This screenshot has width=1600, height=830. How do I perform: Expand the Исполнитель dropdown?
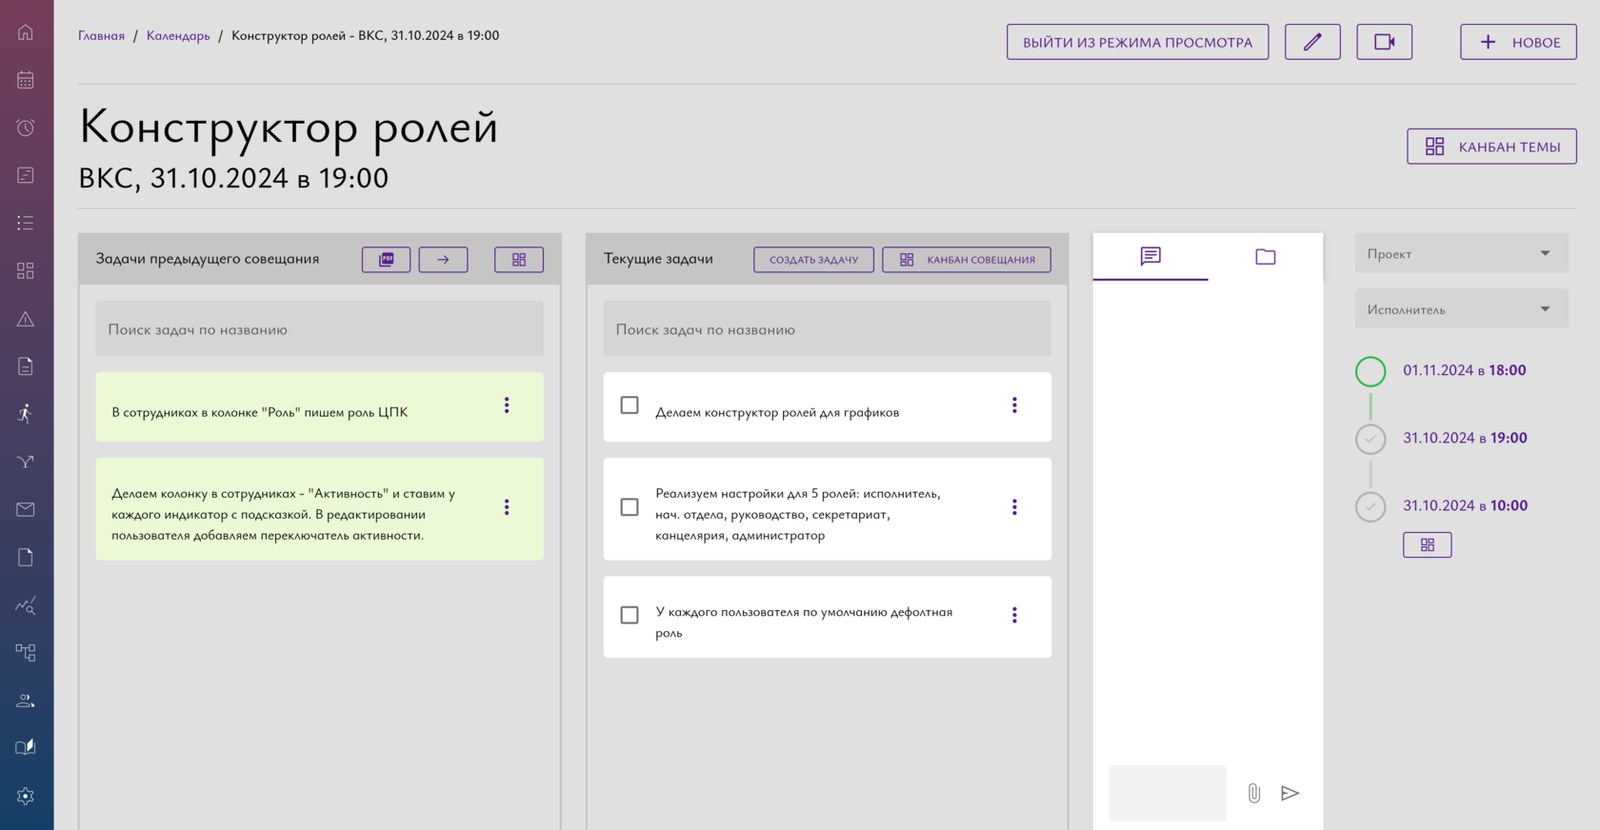click(1462, 309)
